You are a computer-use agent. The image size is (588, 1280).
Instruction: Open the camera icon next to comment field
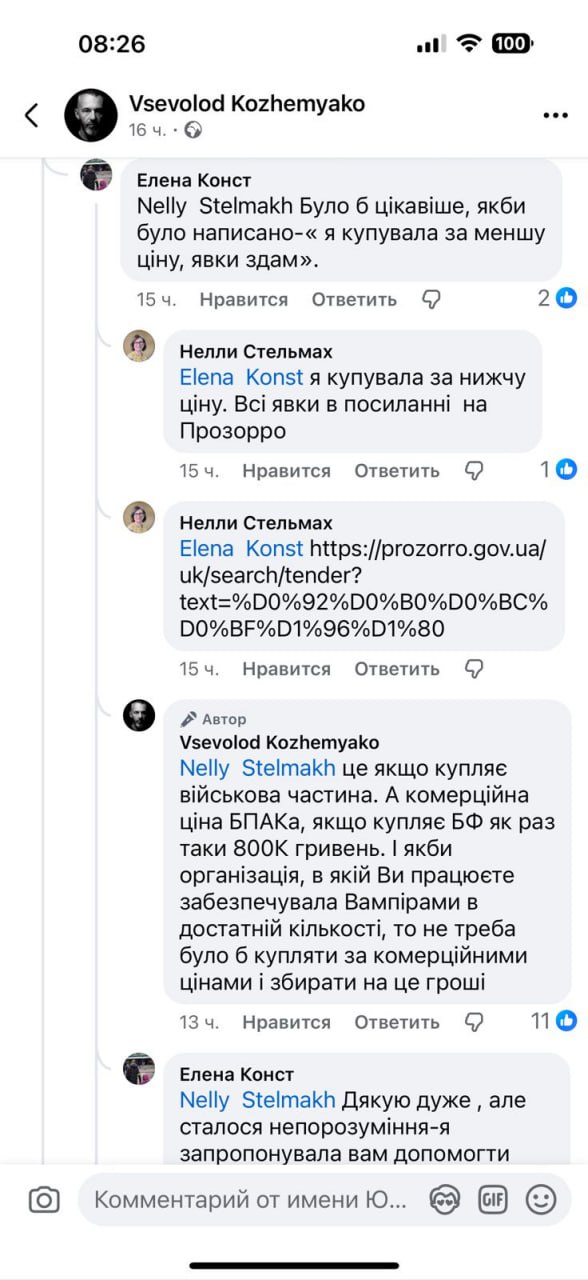coord(42,1198)
